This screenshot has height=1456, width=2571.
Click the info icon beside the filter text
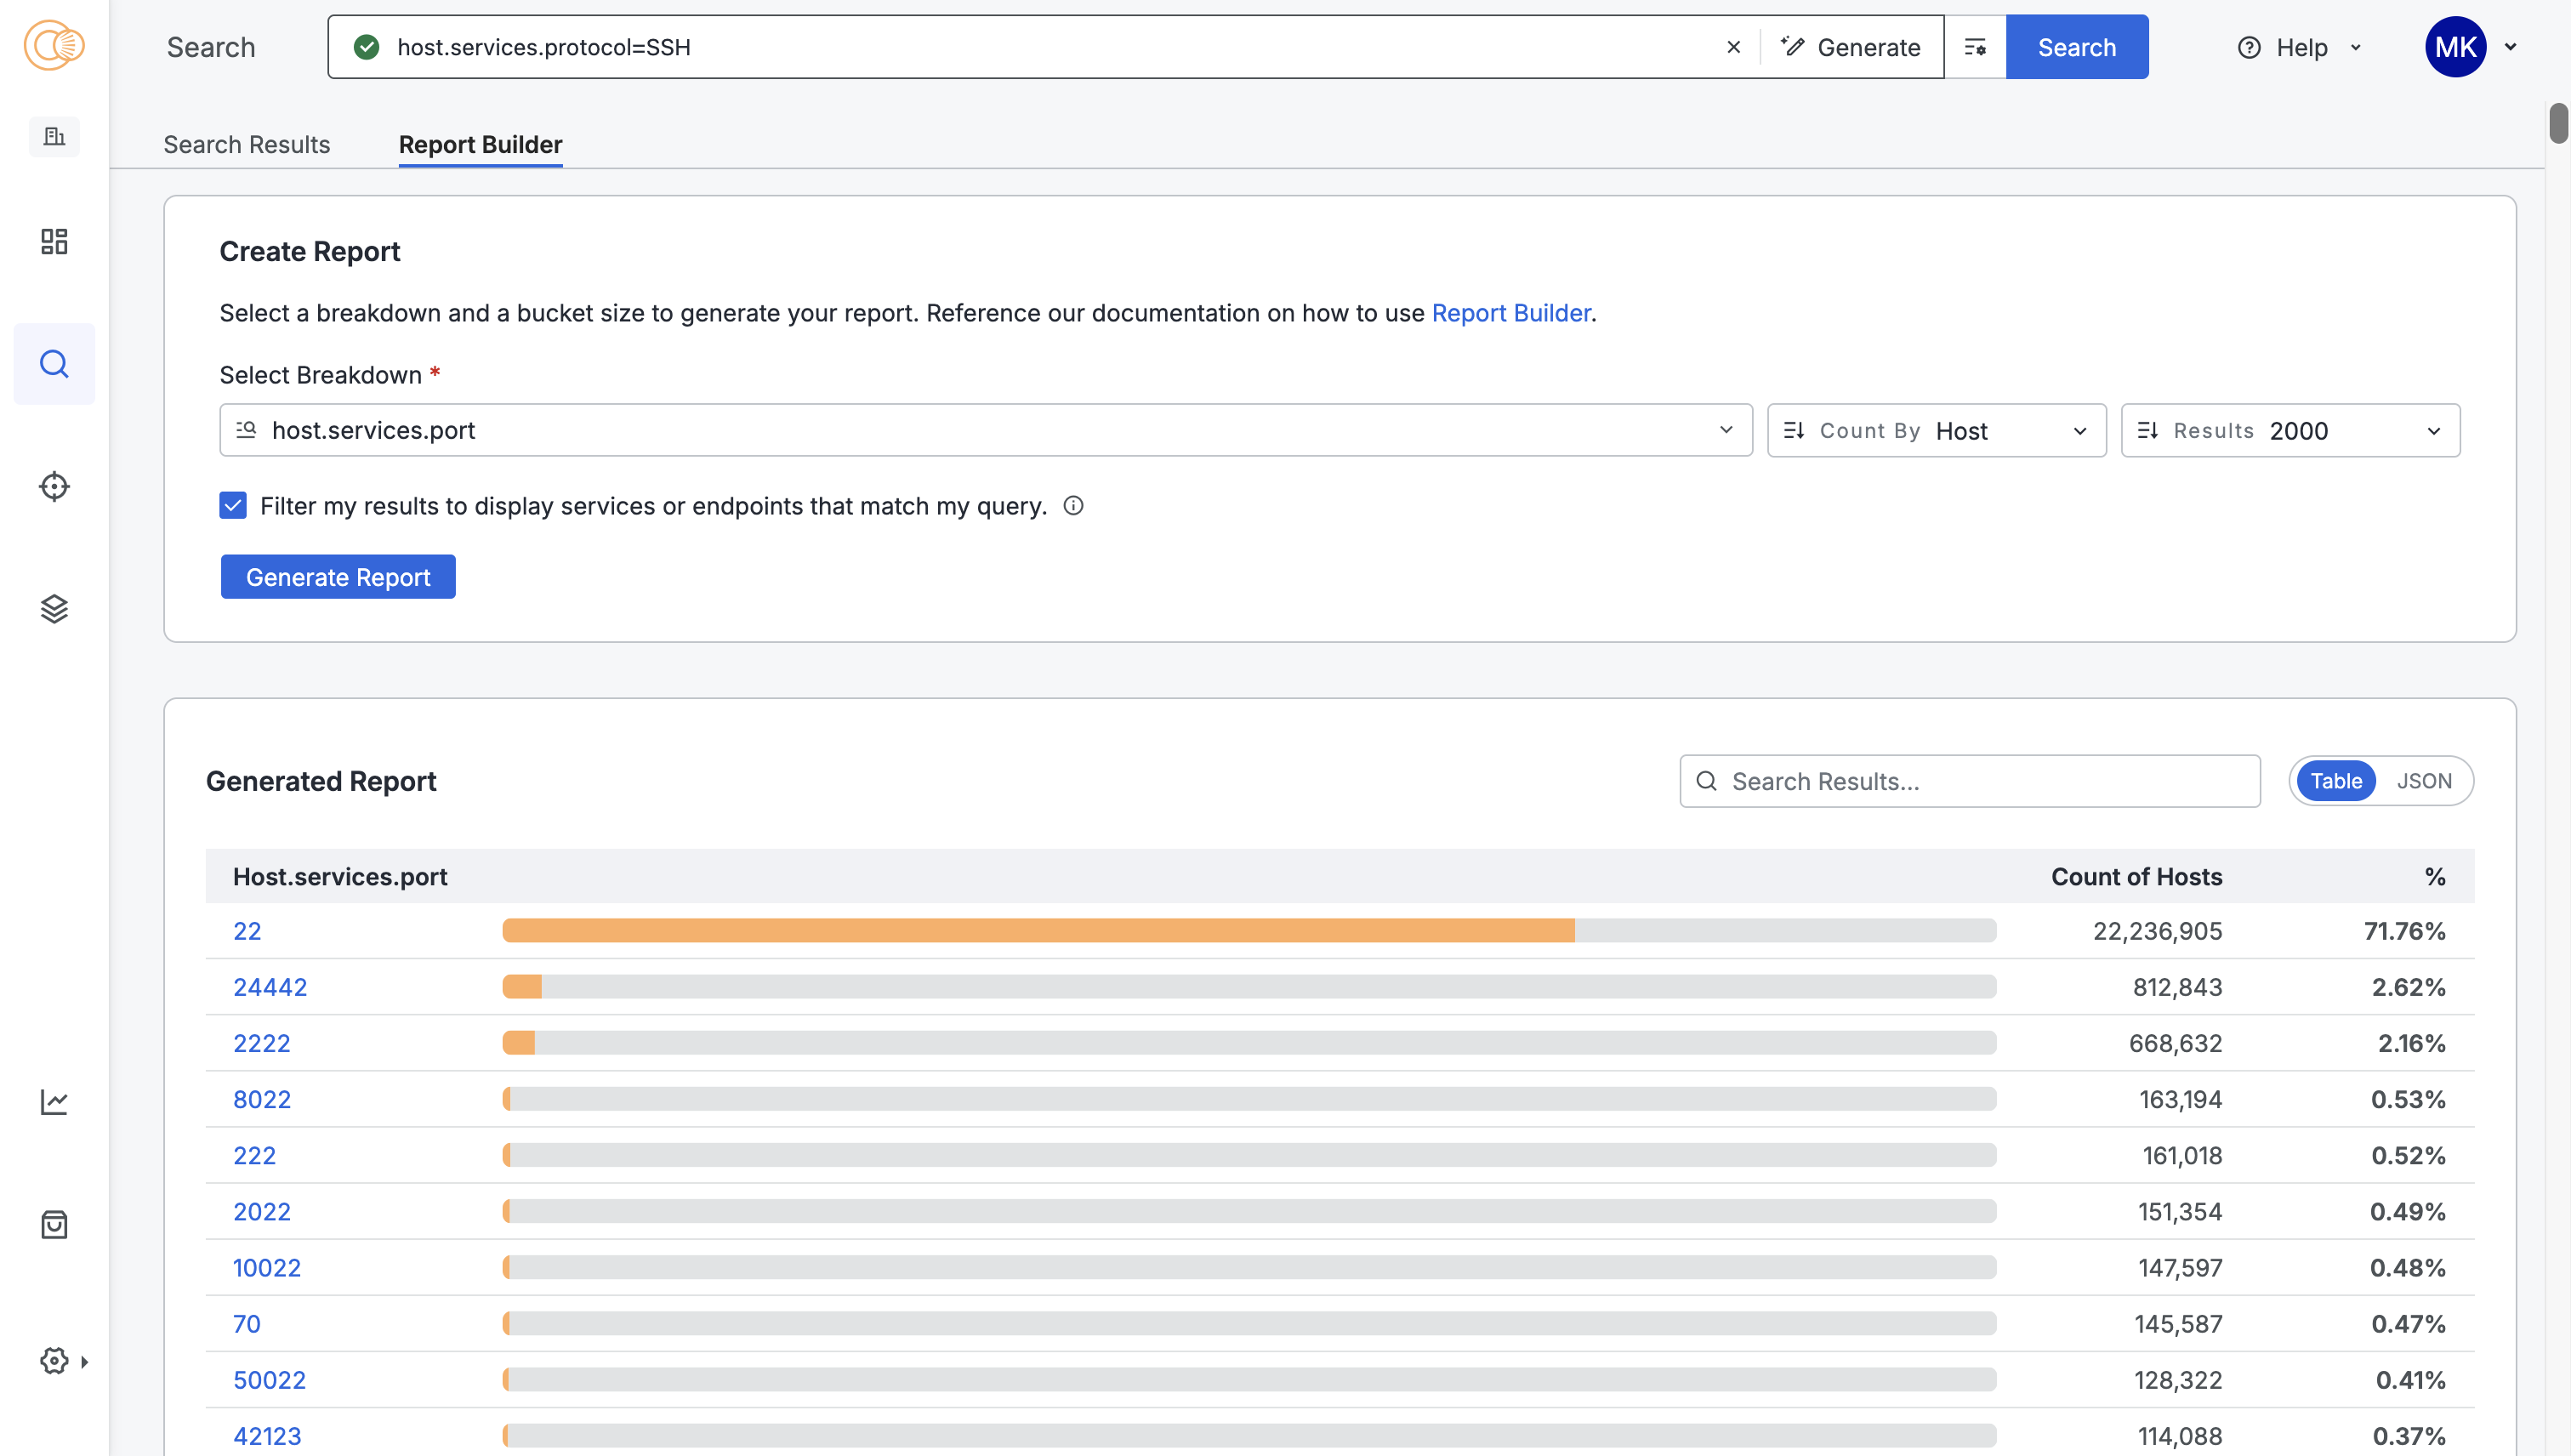(x=1073, y=506)
